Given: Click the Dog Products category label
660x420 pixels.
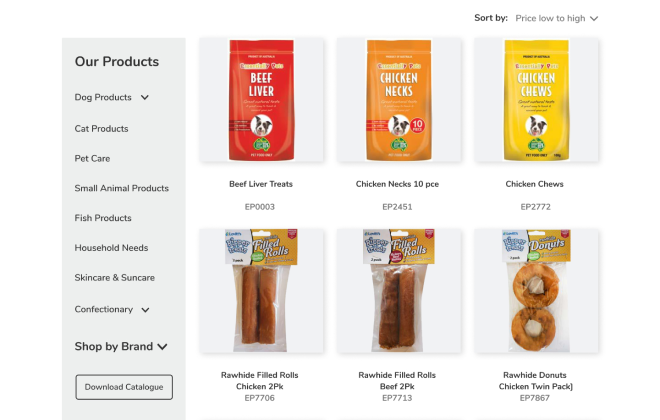Looking at the screenshot, I should point(103,97).
